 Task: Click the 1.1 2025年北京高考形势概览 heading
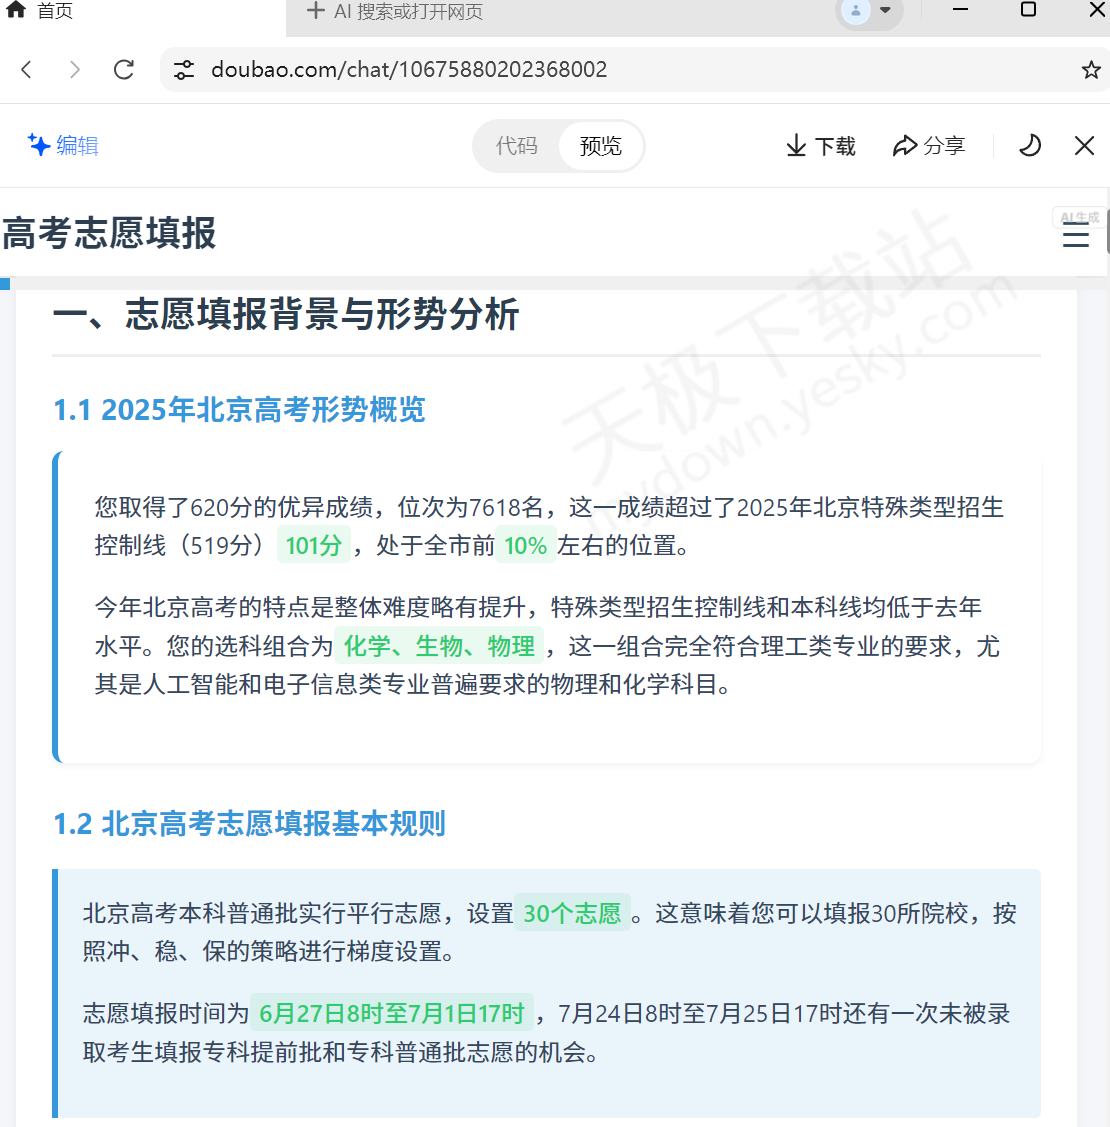click(x=239, y=410)
